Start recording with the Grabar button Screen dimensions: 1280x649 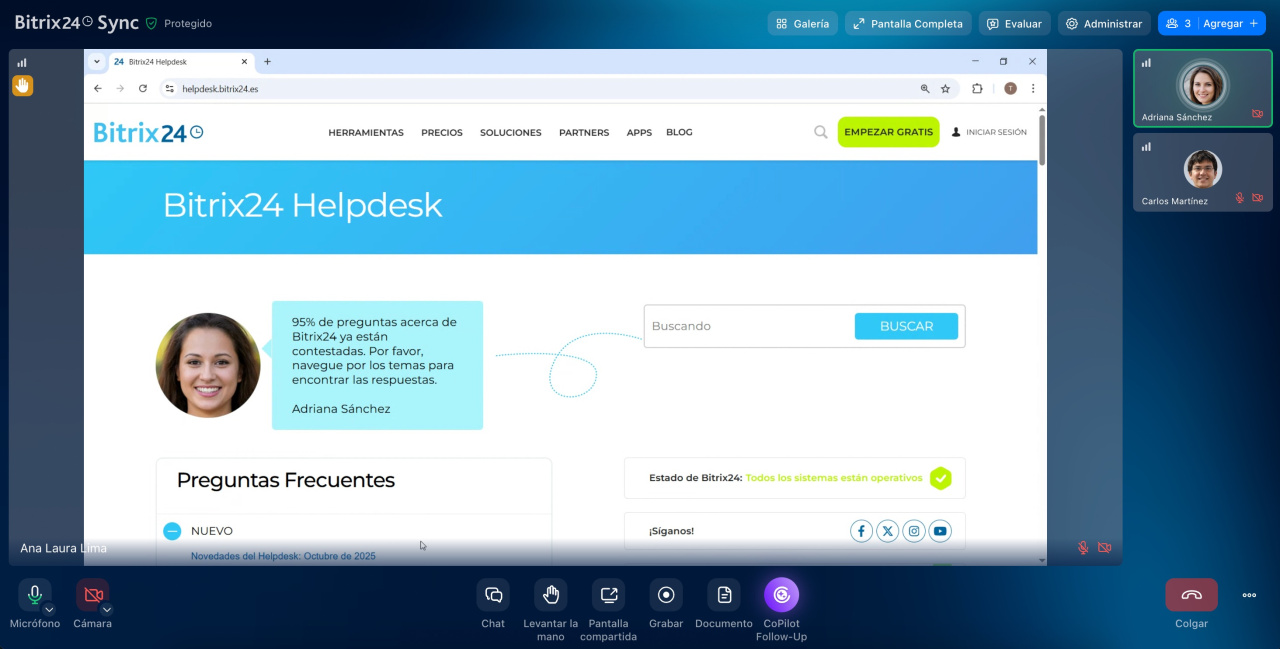click(666, 595)
